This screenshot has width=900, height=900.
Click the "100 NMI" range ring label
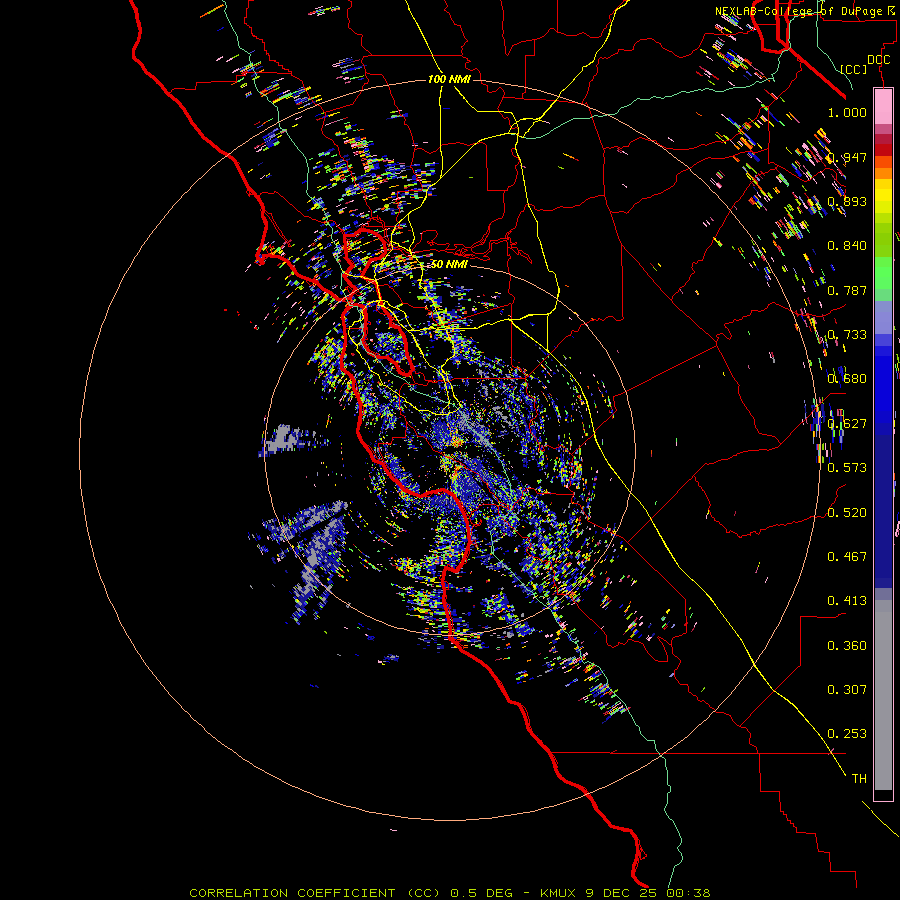coord(449,79)
